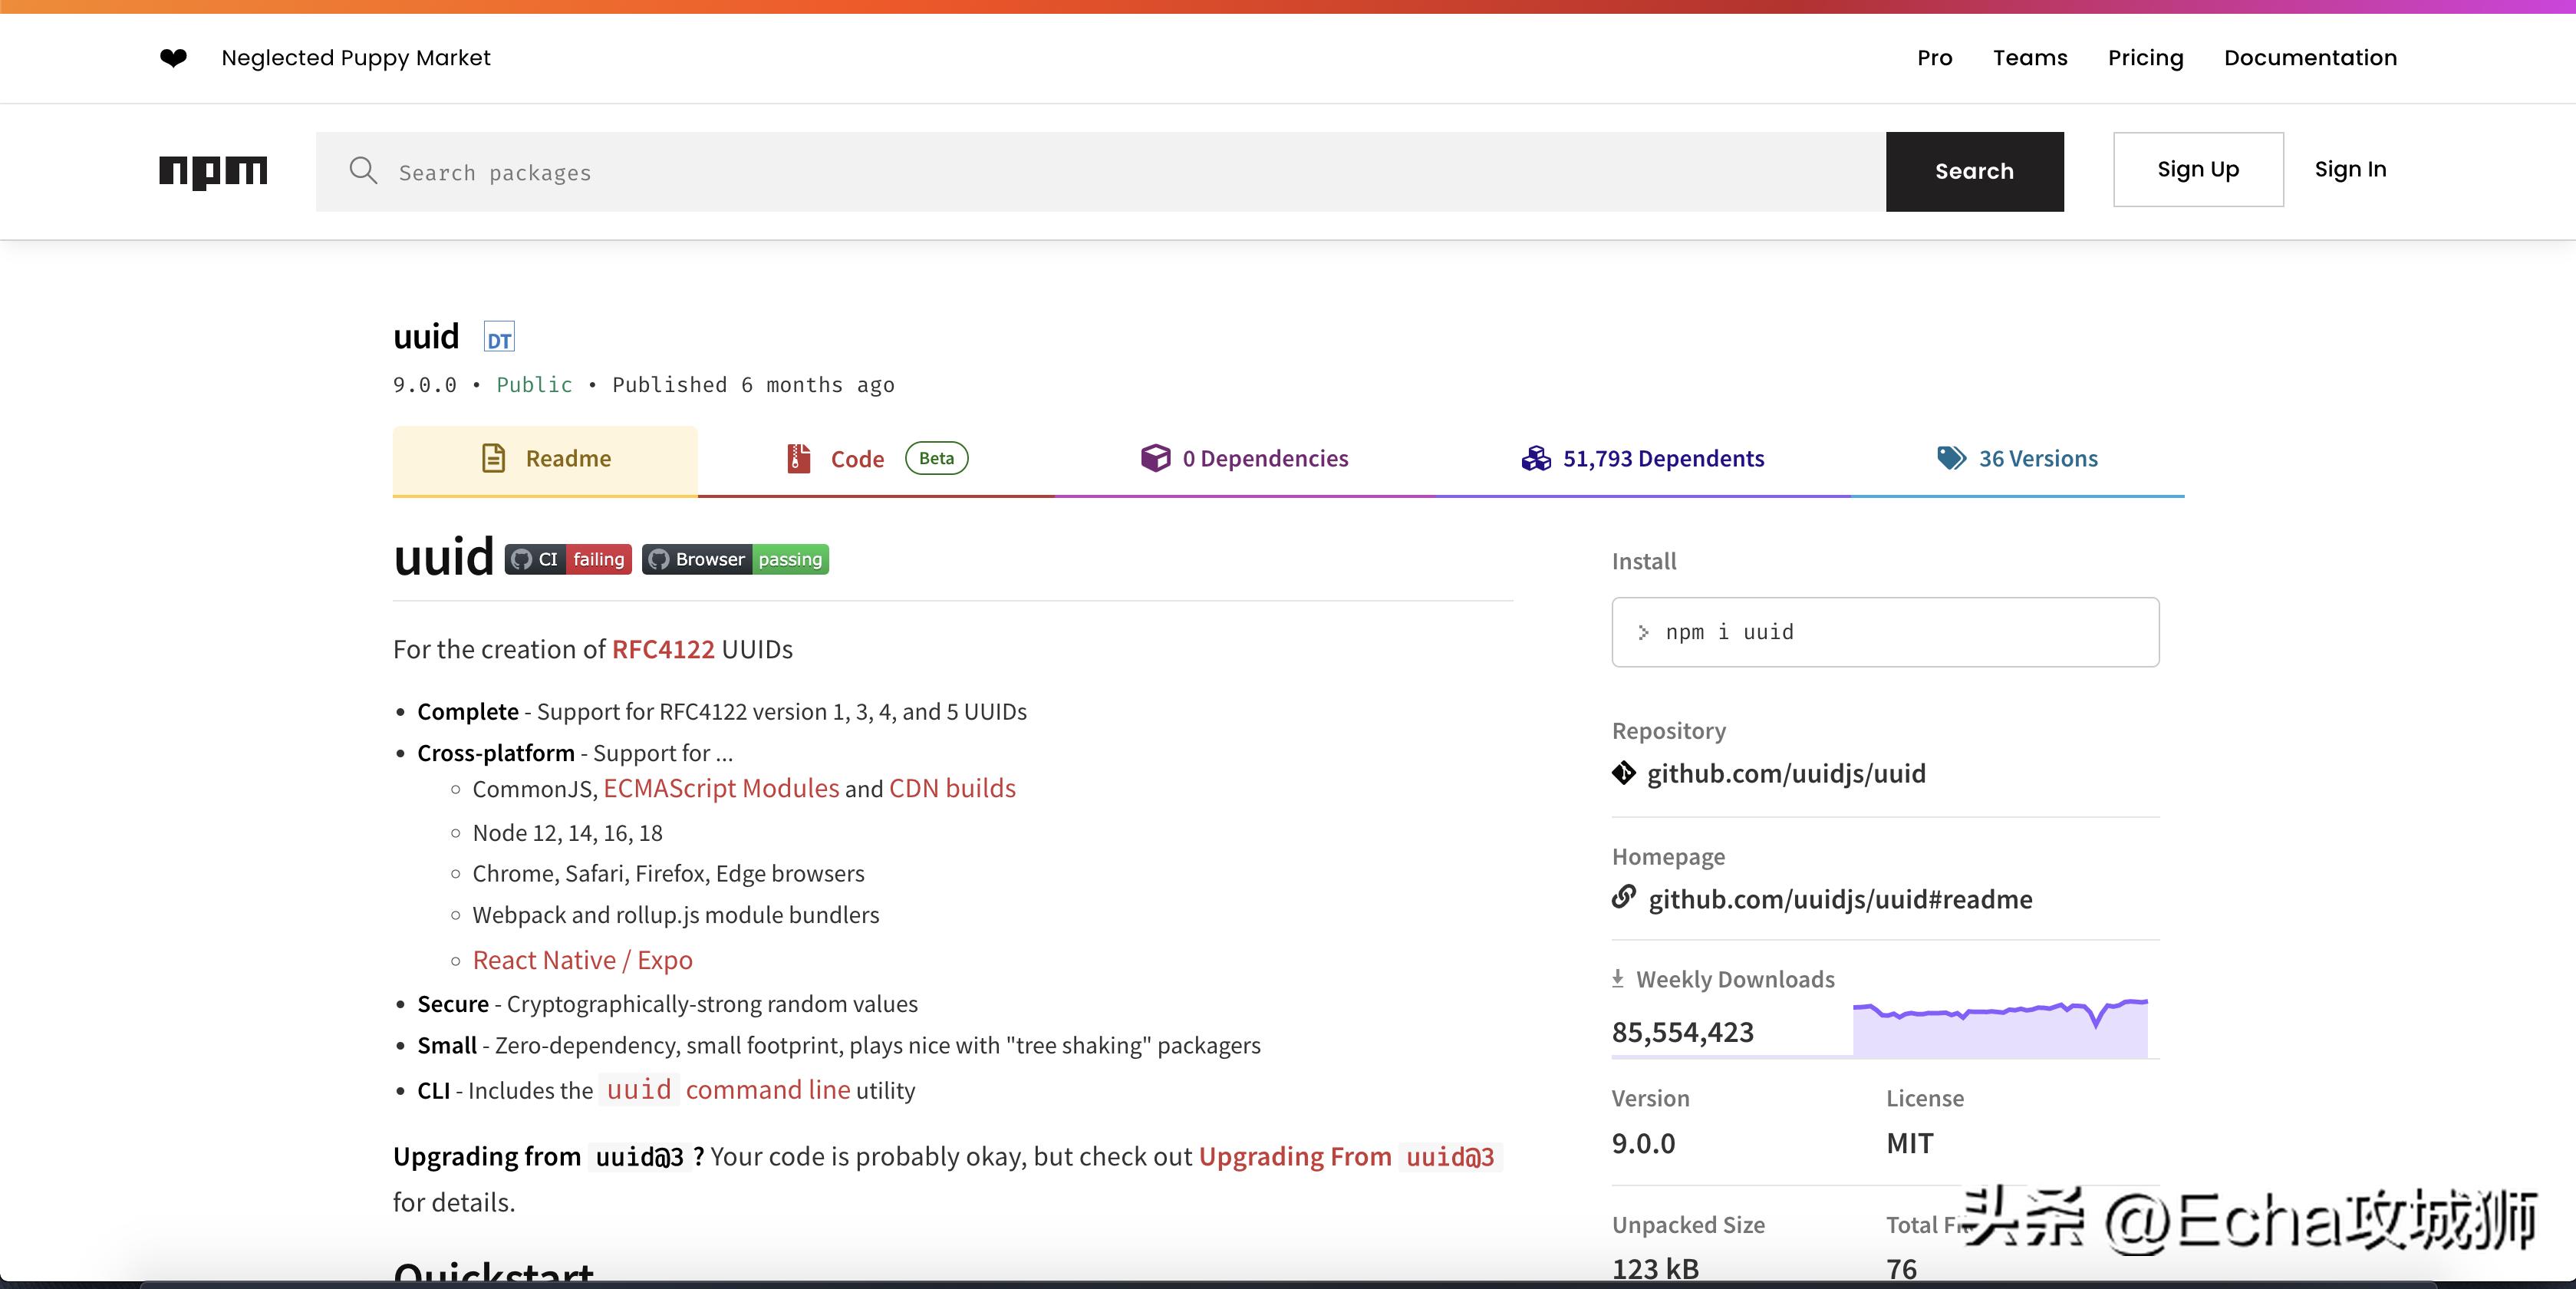The width and height of the screenshot is (2576, 1289).
Task: Click the black heart icon
Action: pyautogui.click(x=173, y=58)
